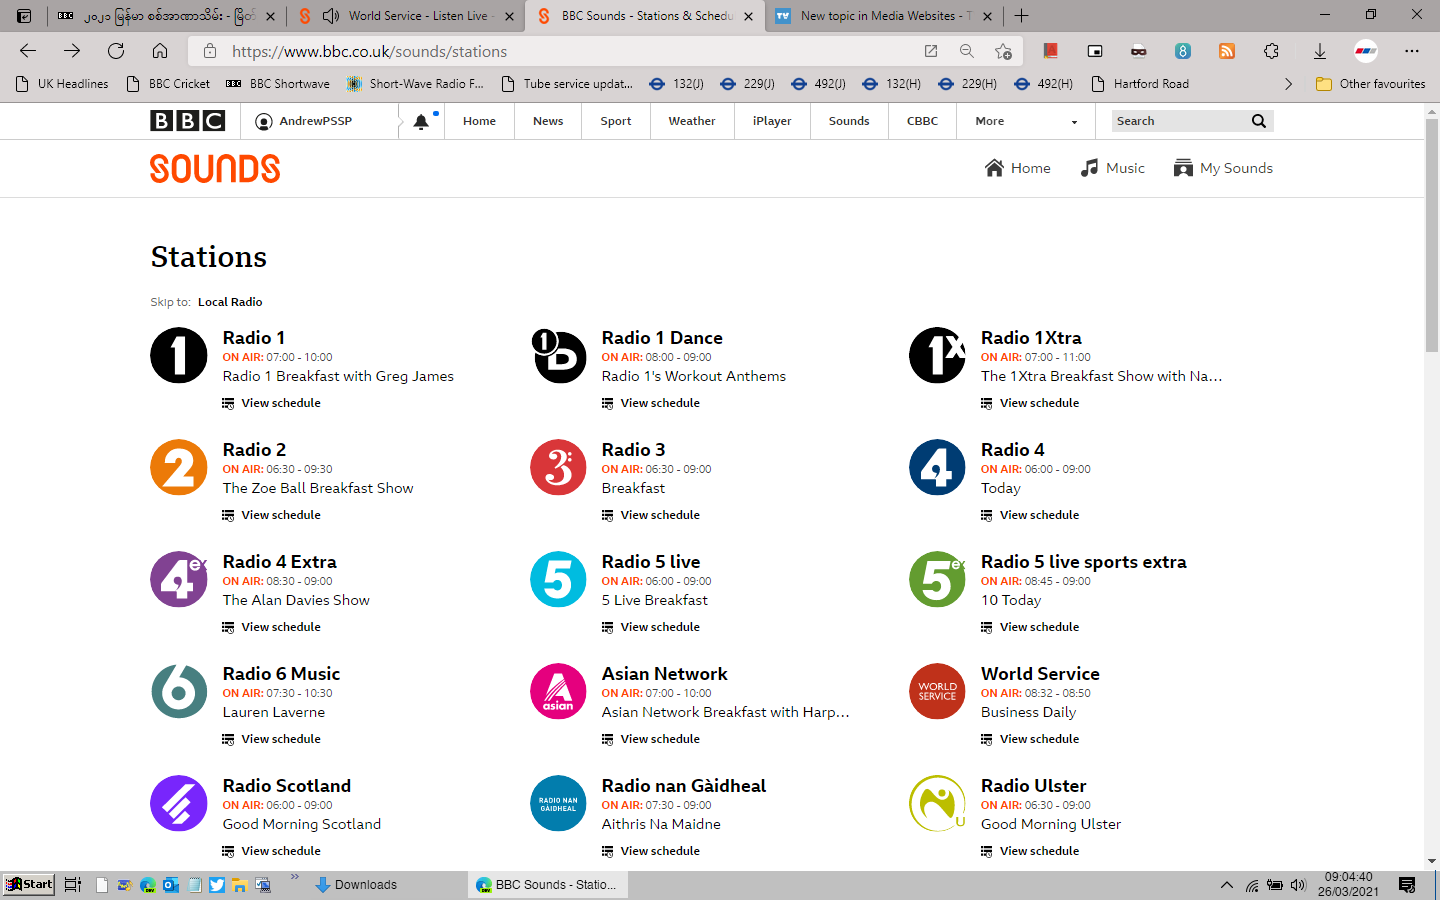Open BBC Cricket bookmark
1440x900 pixels.
coord(169,84)
